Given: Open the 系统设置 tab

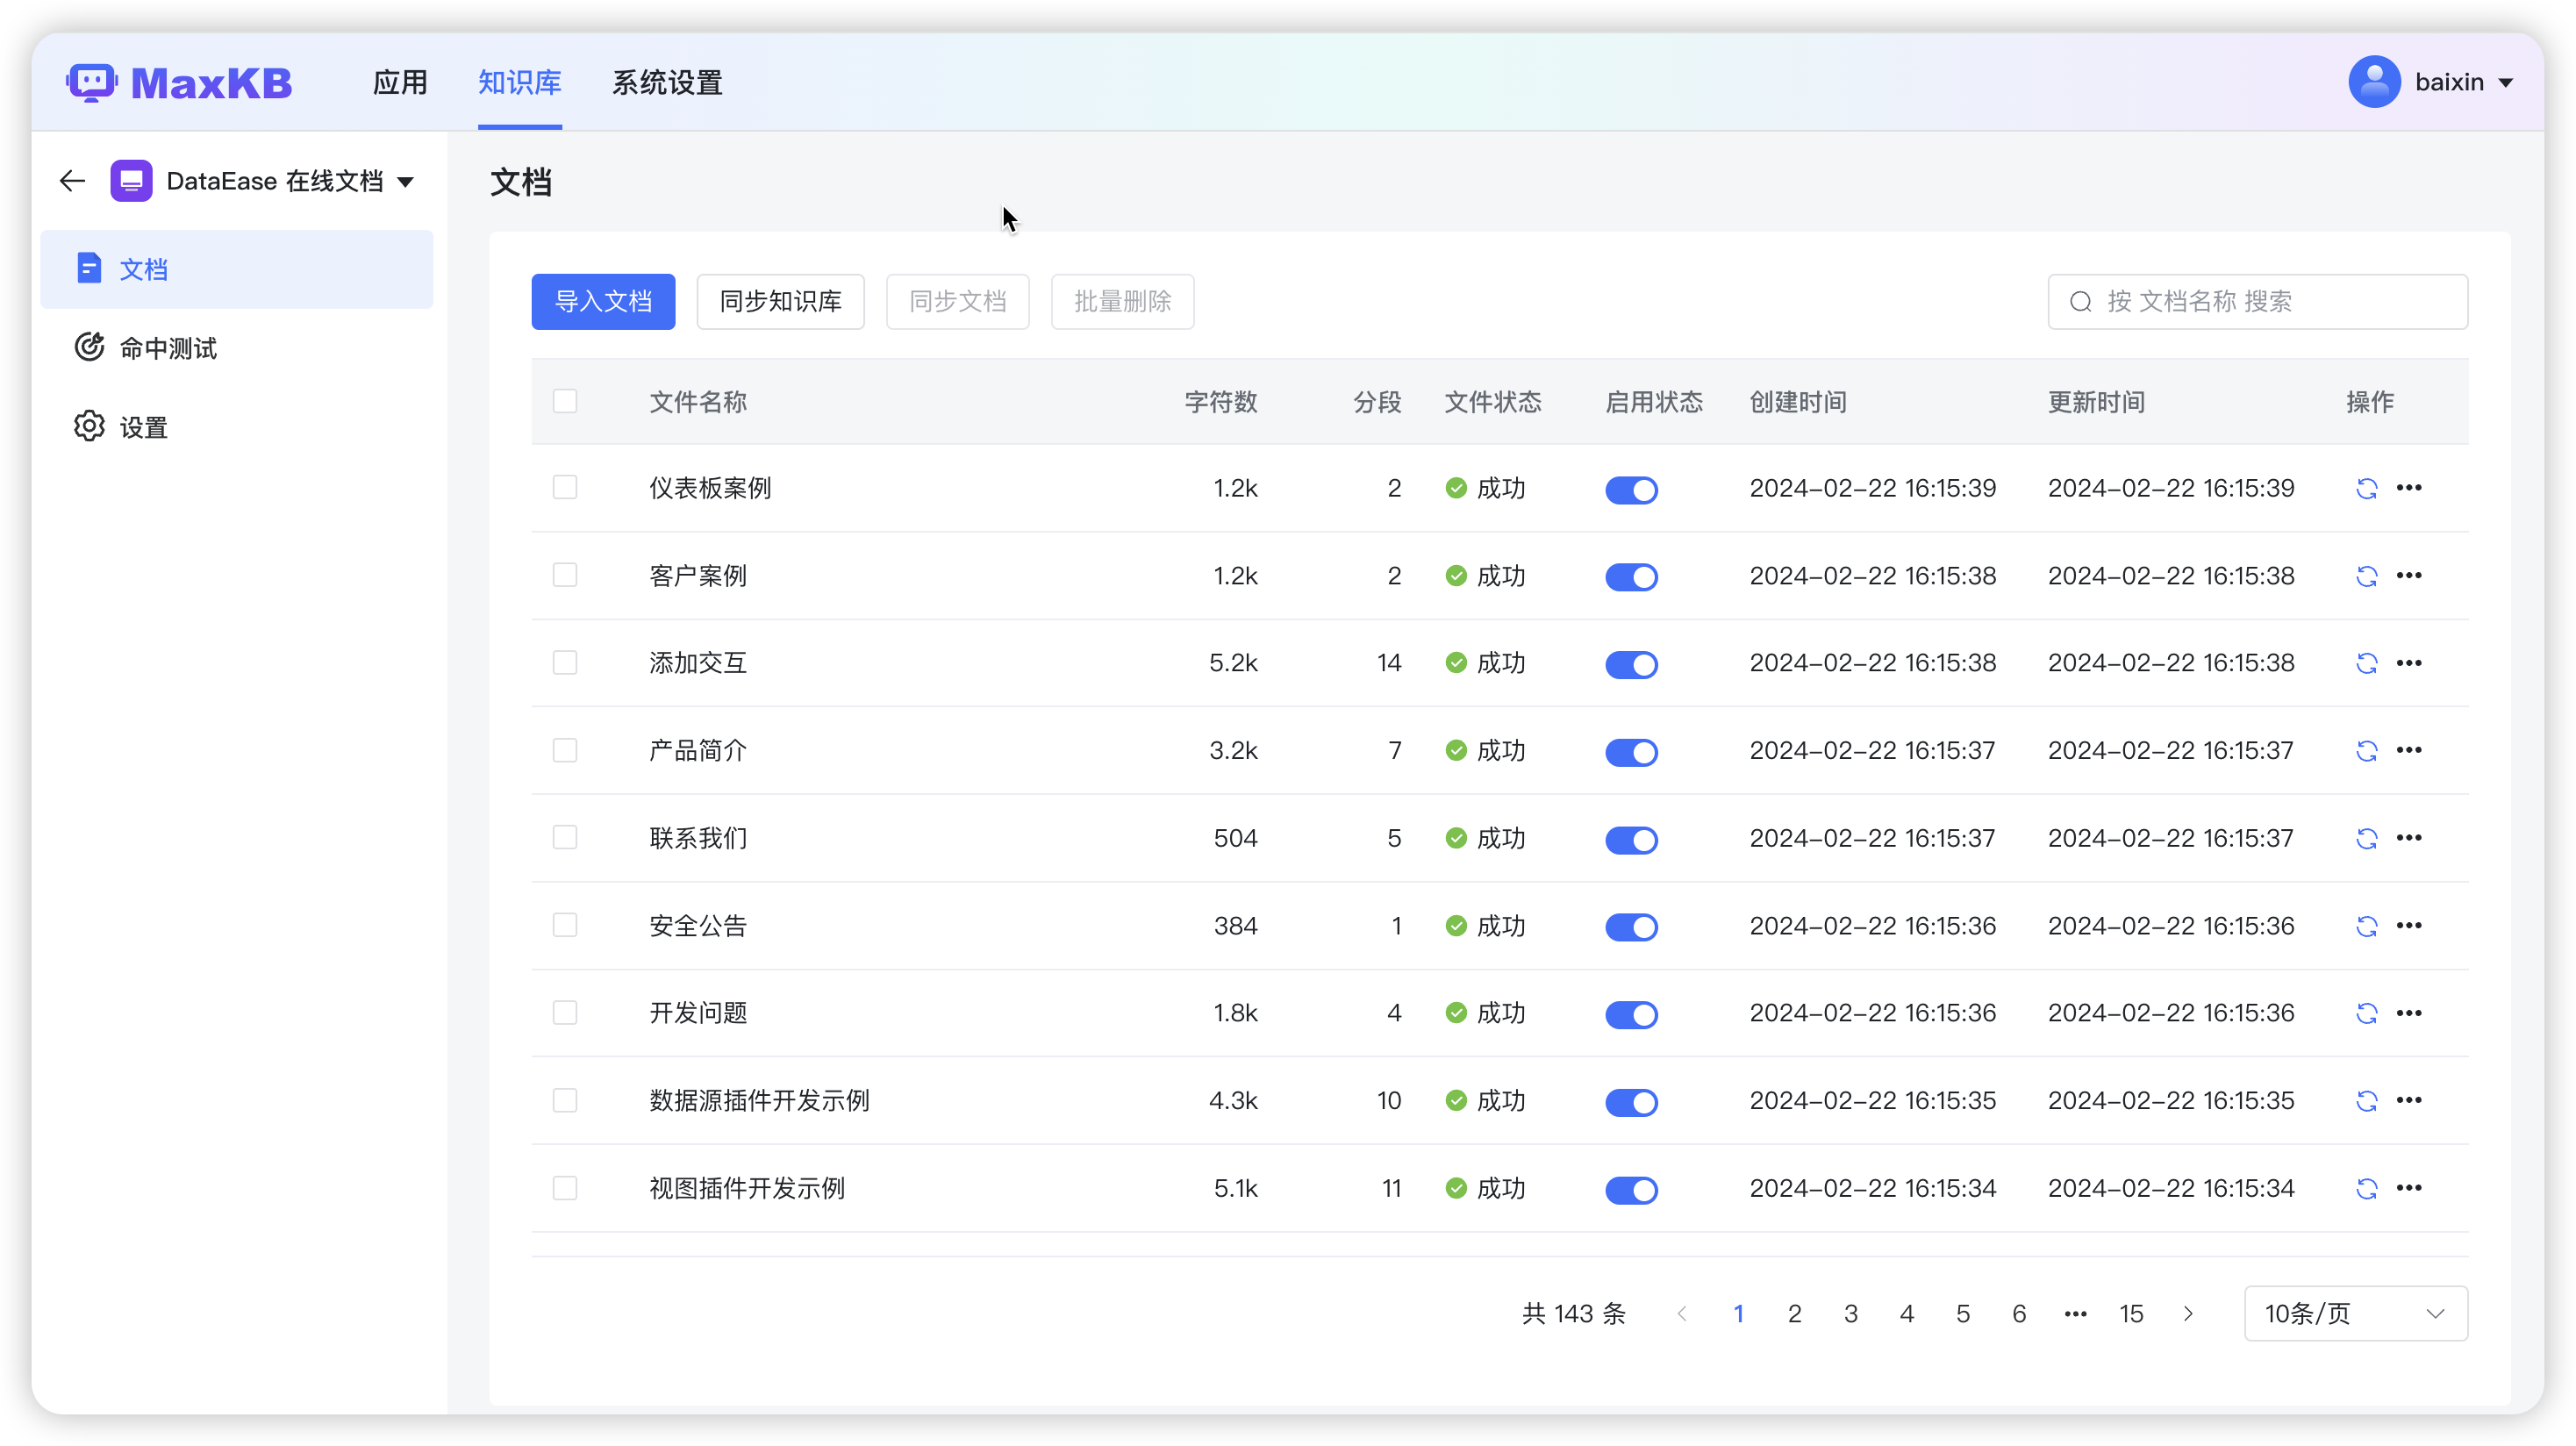Looking at the screenshot, I should pyautogui.click(x=667, y=83).
